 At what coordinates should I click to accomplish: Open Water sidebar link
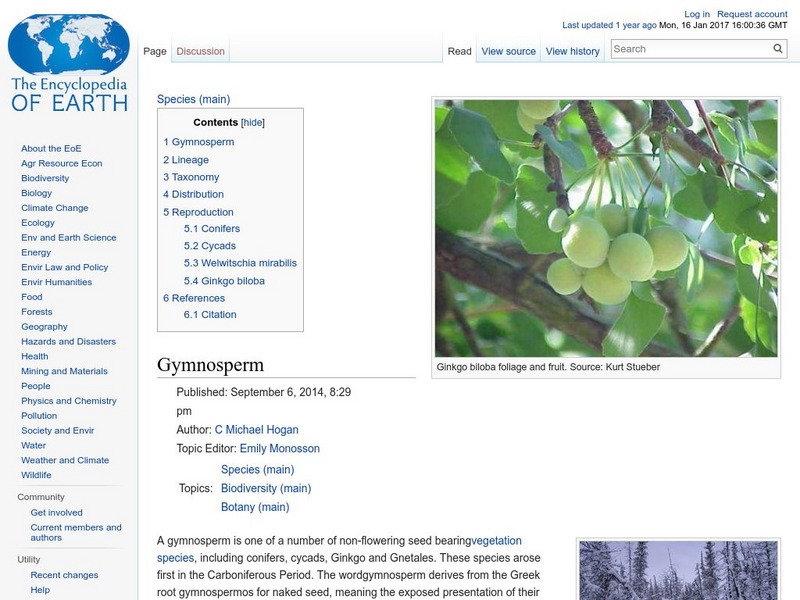click(33, 445)
